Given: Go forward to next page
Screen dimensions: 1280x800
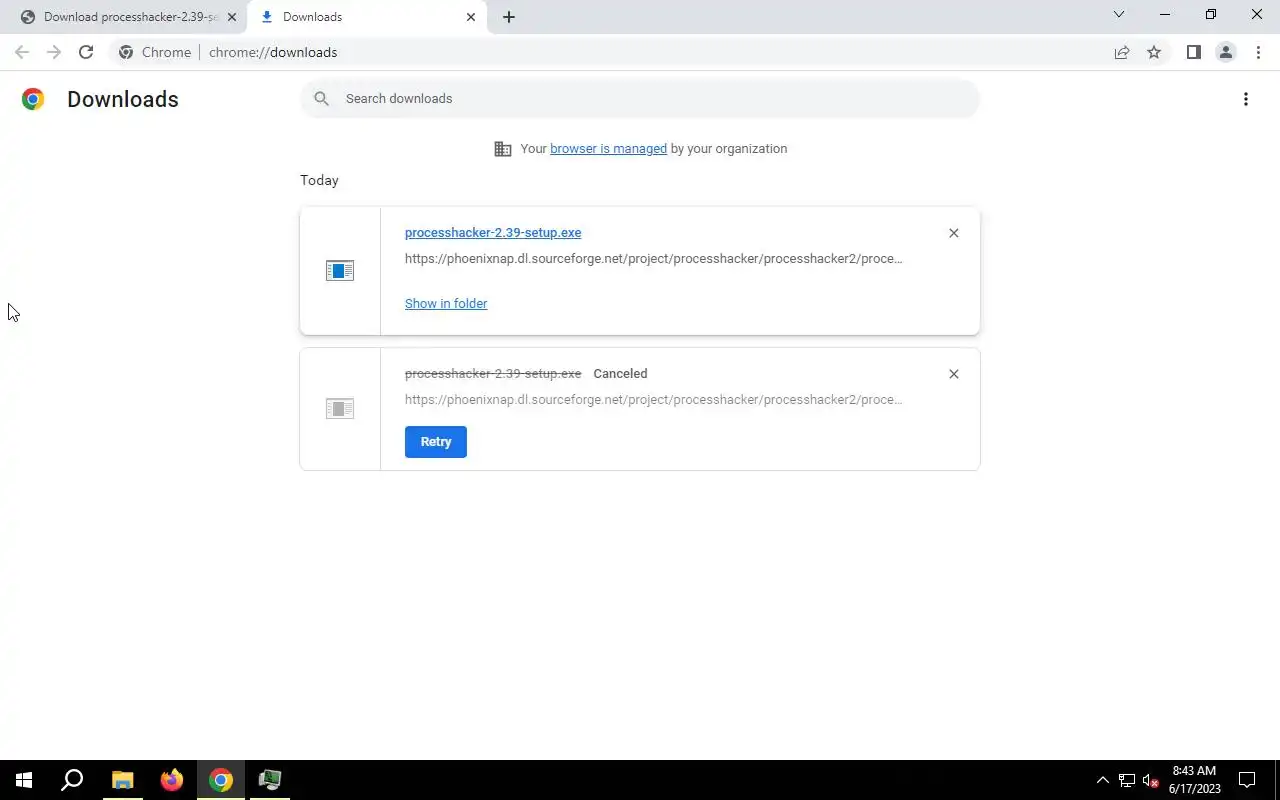Looking at the screenshot, I should point(54,52).
